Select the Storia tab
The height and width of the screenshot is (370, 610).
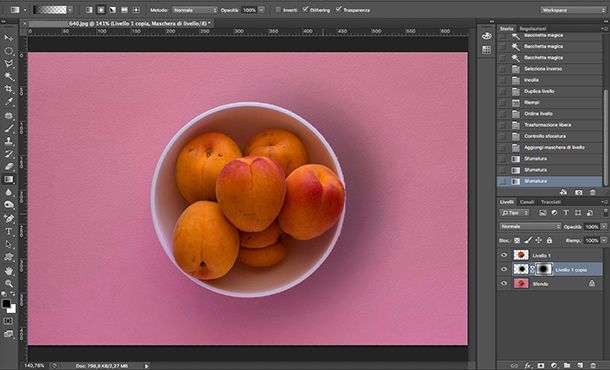[507, 28]
